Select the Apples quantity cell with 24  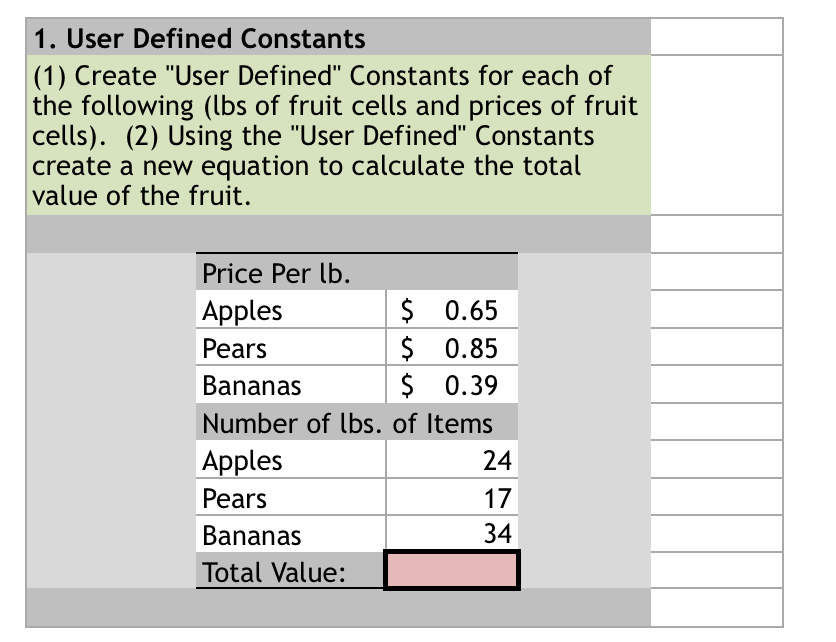pos(452,460)
